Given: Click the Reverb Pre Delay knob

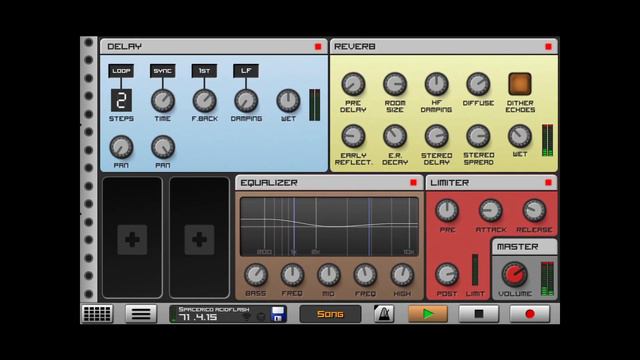Looking at the screenshot, I should tap(353, 84).
